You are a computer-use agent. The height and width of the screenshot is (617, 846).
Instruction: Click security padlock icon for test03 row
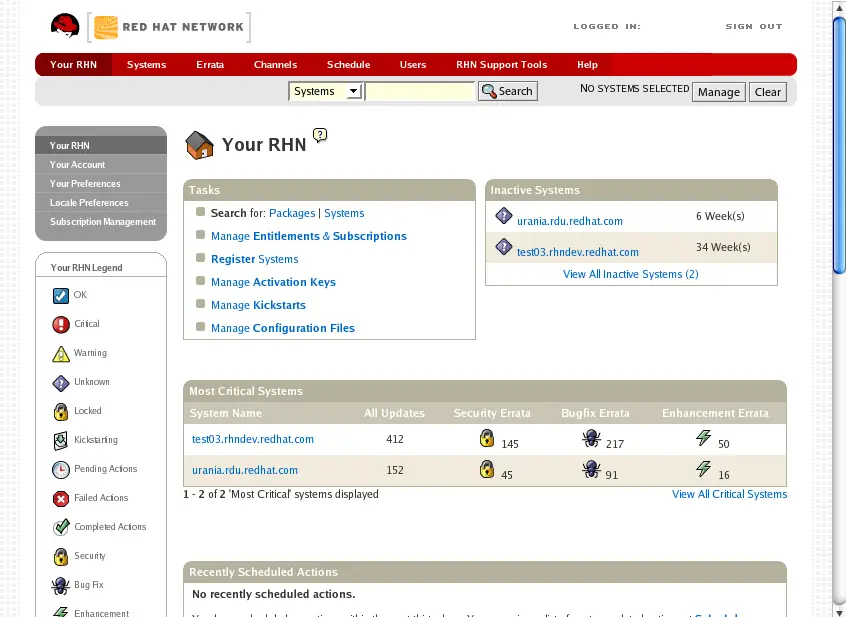(487, 438)
